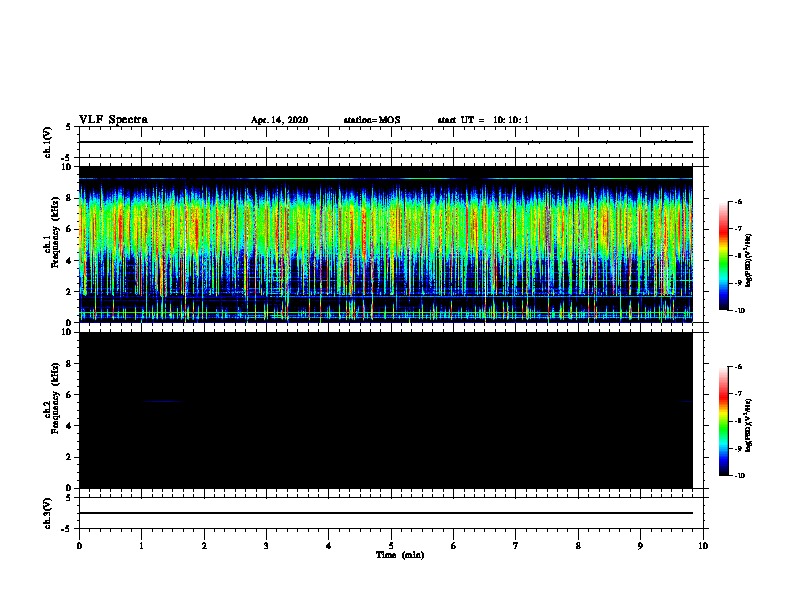This screenshot has height=612, width=792.
Task: Click time axis tick label "5"
Action: [391, 546]
